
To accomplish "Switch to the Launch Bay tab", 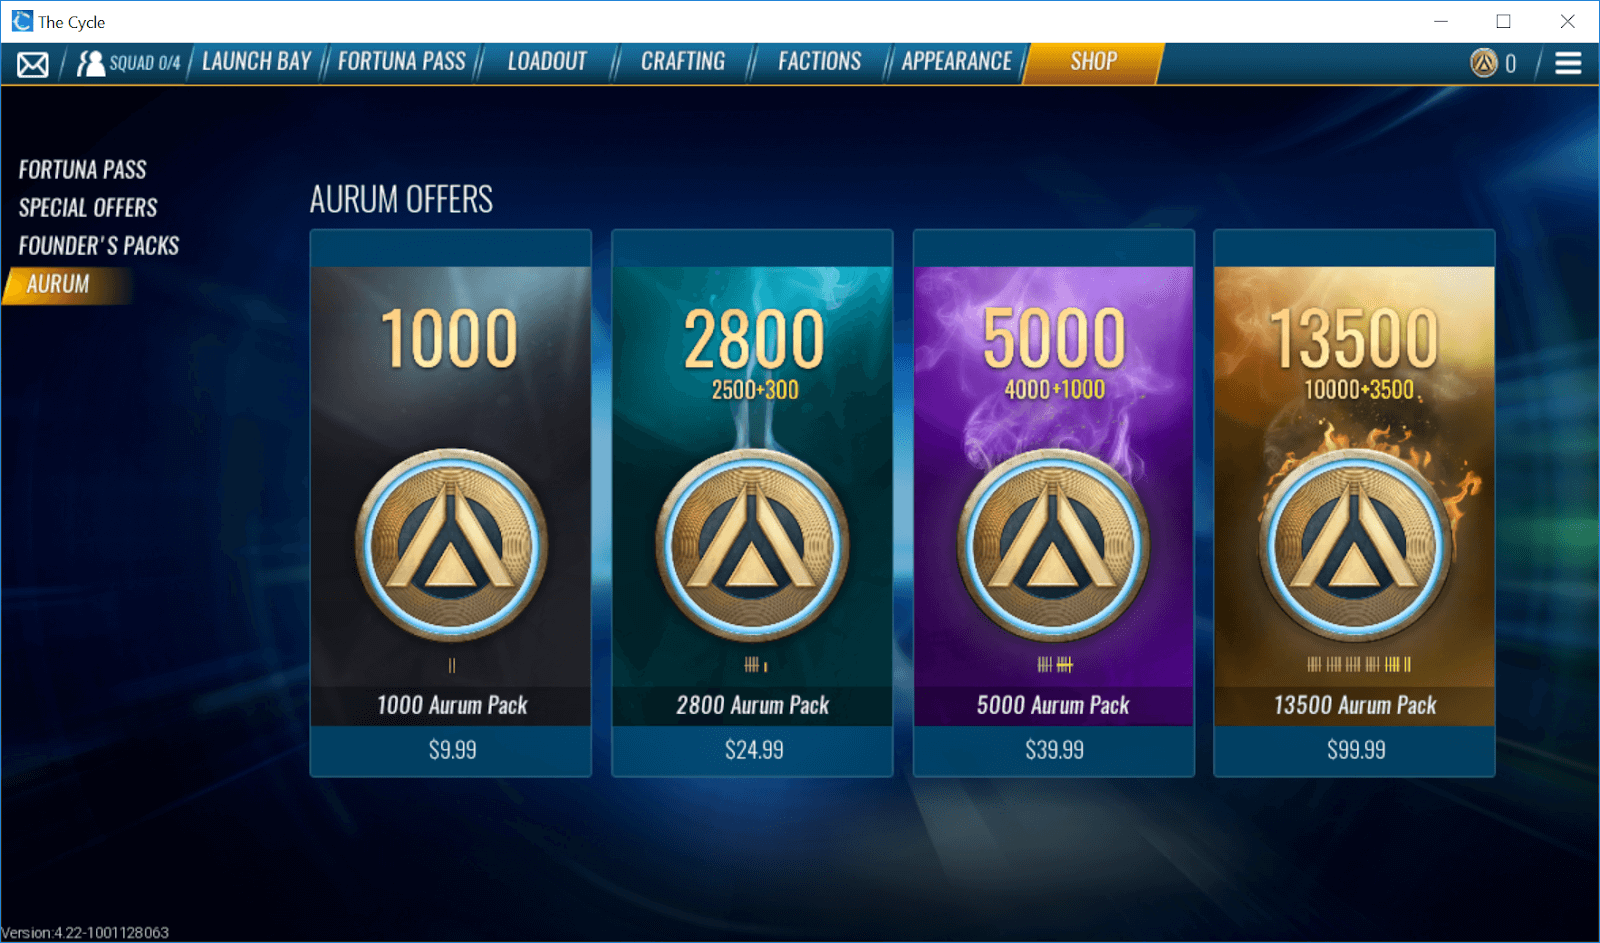I will [x=257, y=62].
